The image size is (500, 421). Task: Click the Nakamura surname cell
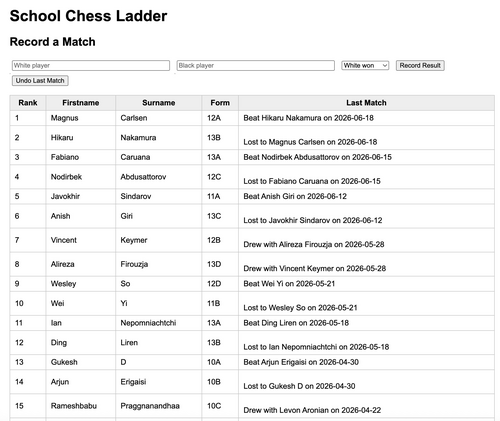159,138
